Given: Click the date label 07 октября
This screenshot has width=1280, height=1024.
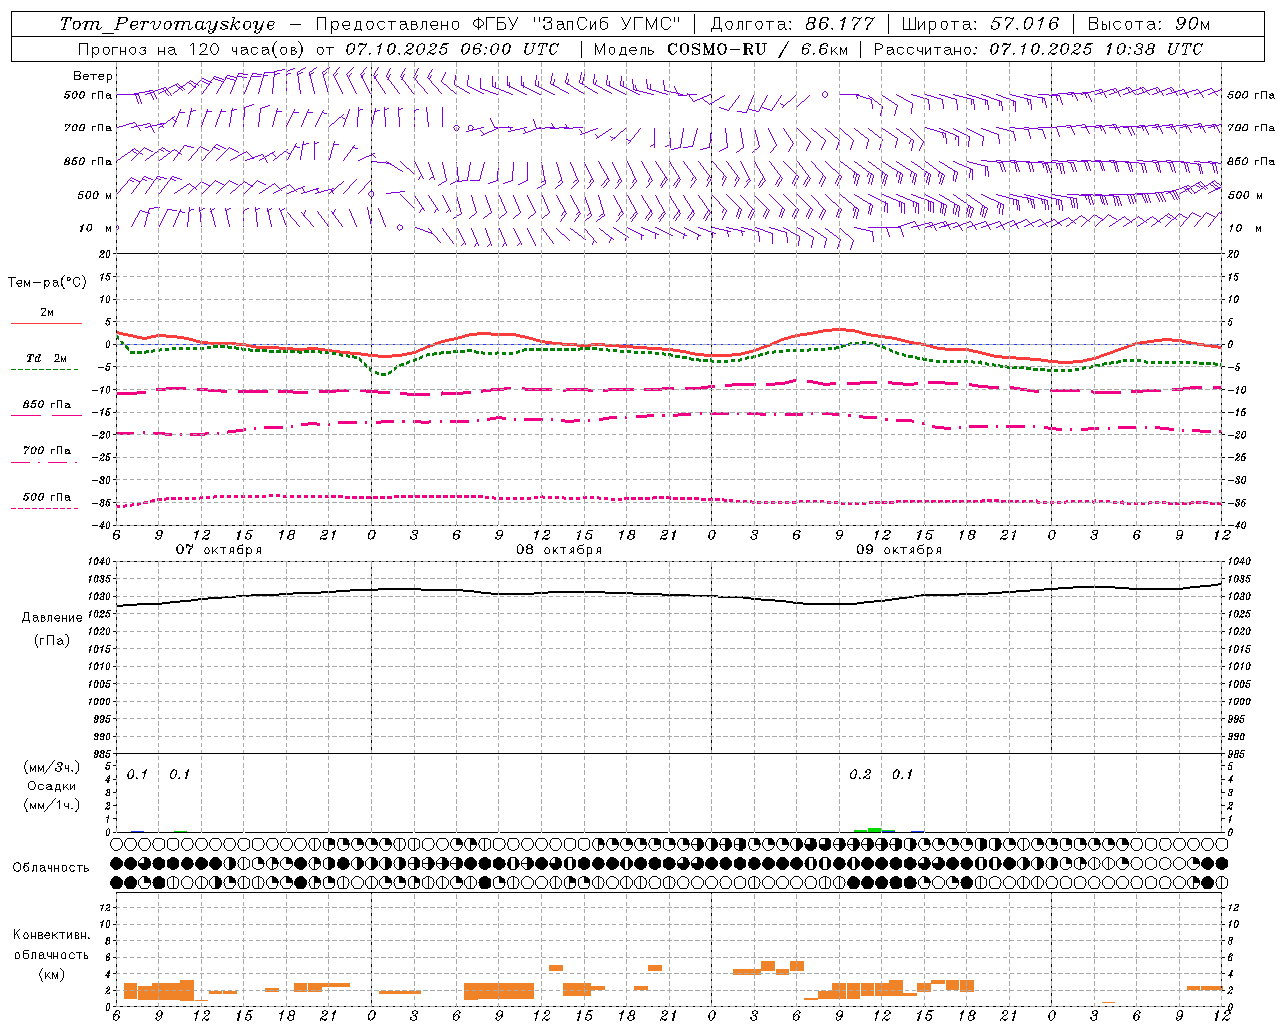Looking at the screenshot, I should click(219, 549).
